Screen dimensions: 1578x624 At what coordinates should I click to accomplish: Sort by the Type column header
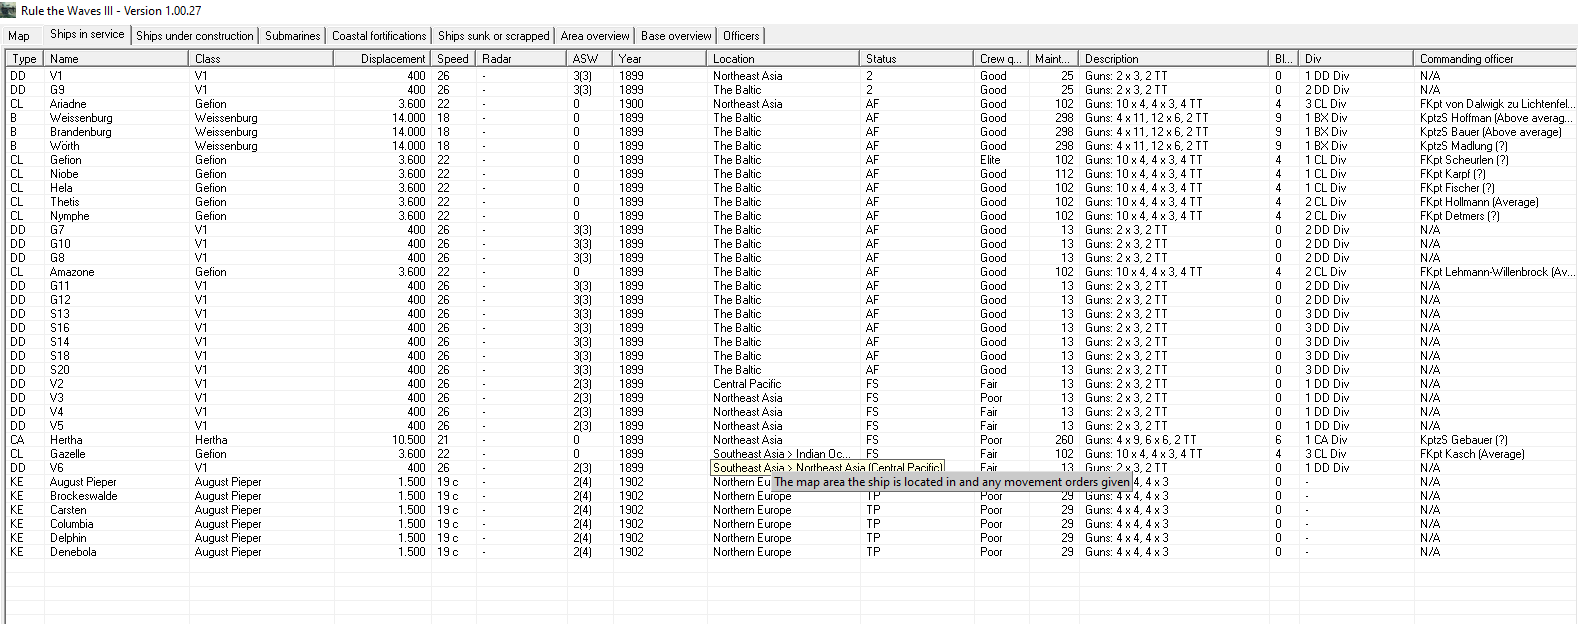(25, 59)
